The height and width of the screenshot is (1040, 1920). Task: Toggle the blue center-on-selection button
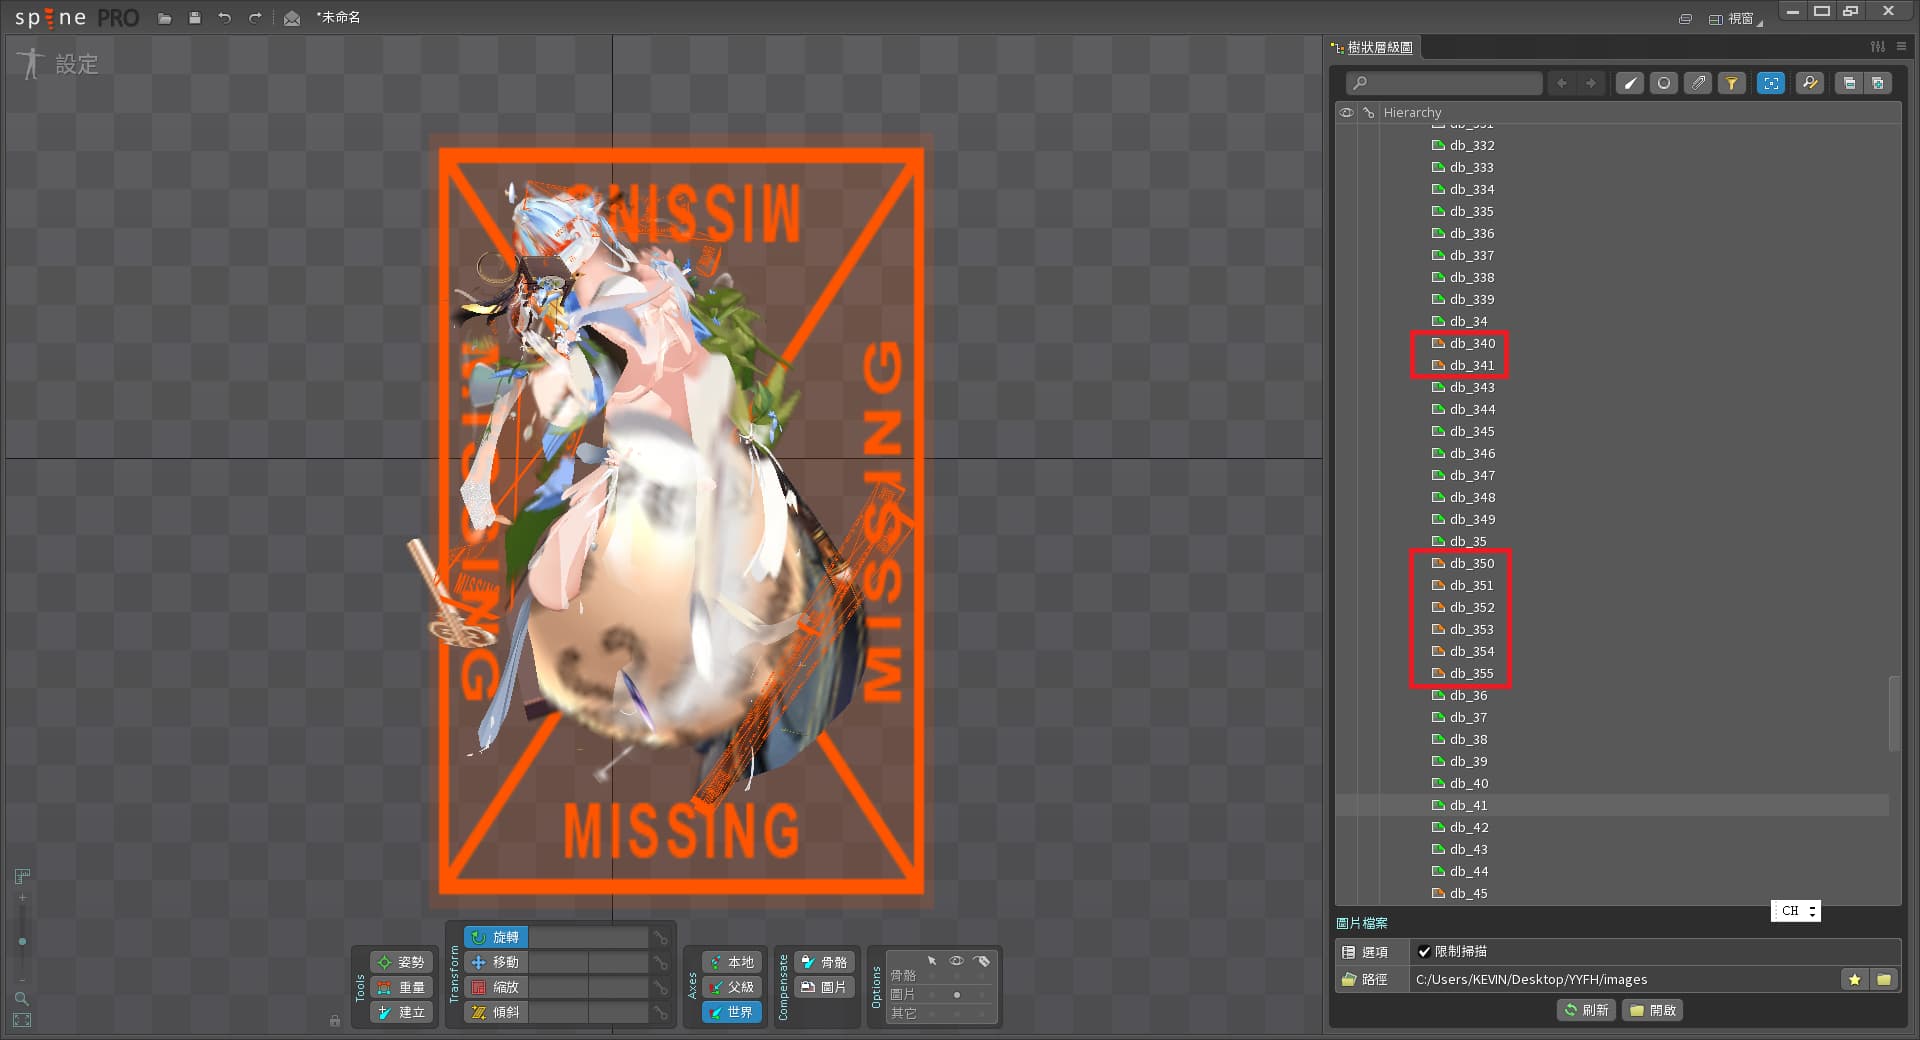point(1771,83)
